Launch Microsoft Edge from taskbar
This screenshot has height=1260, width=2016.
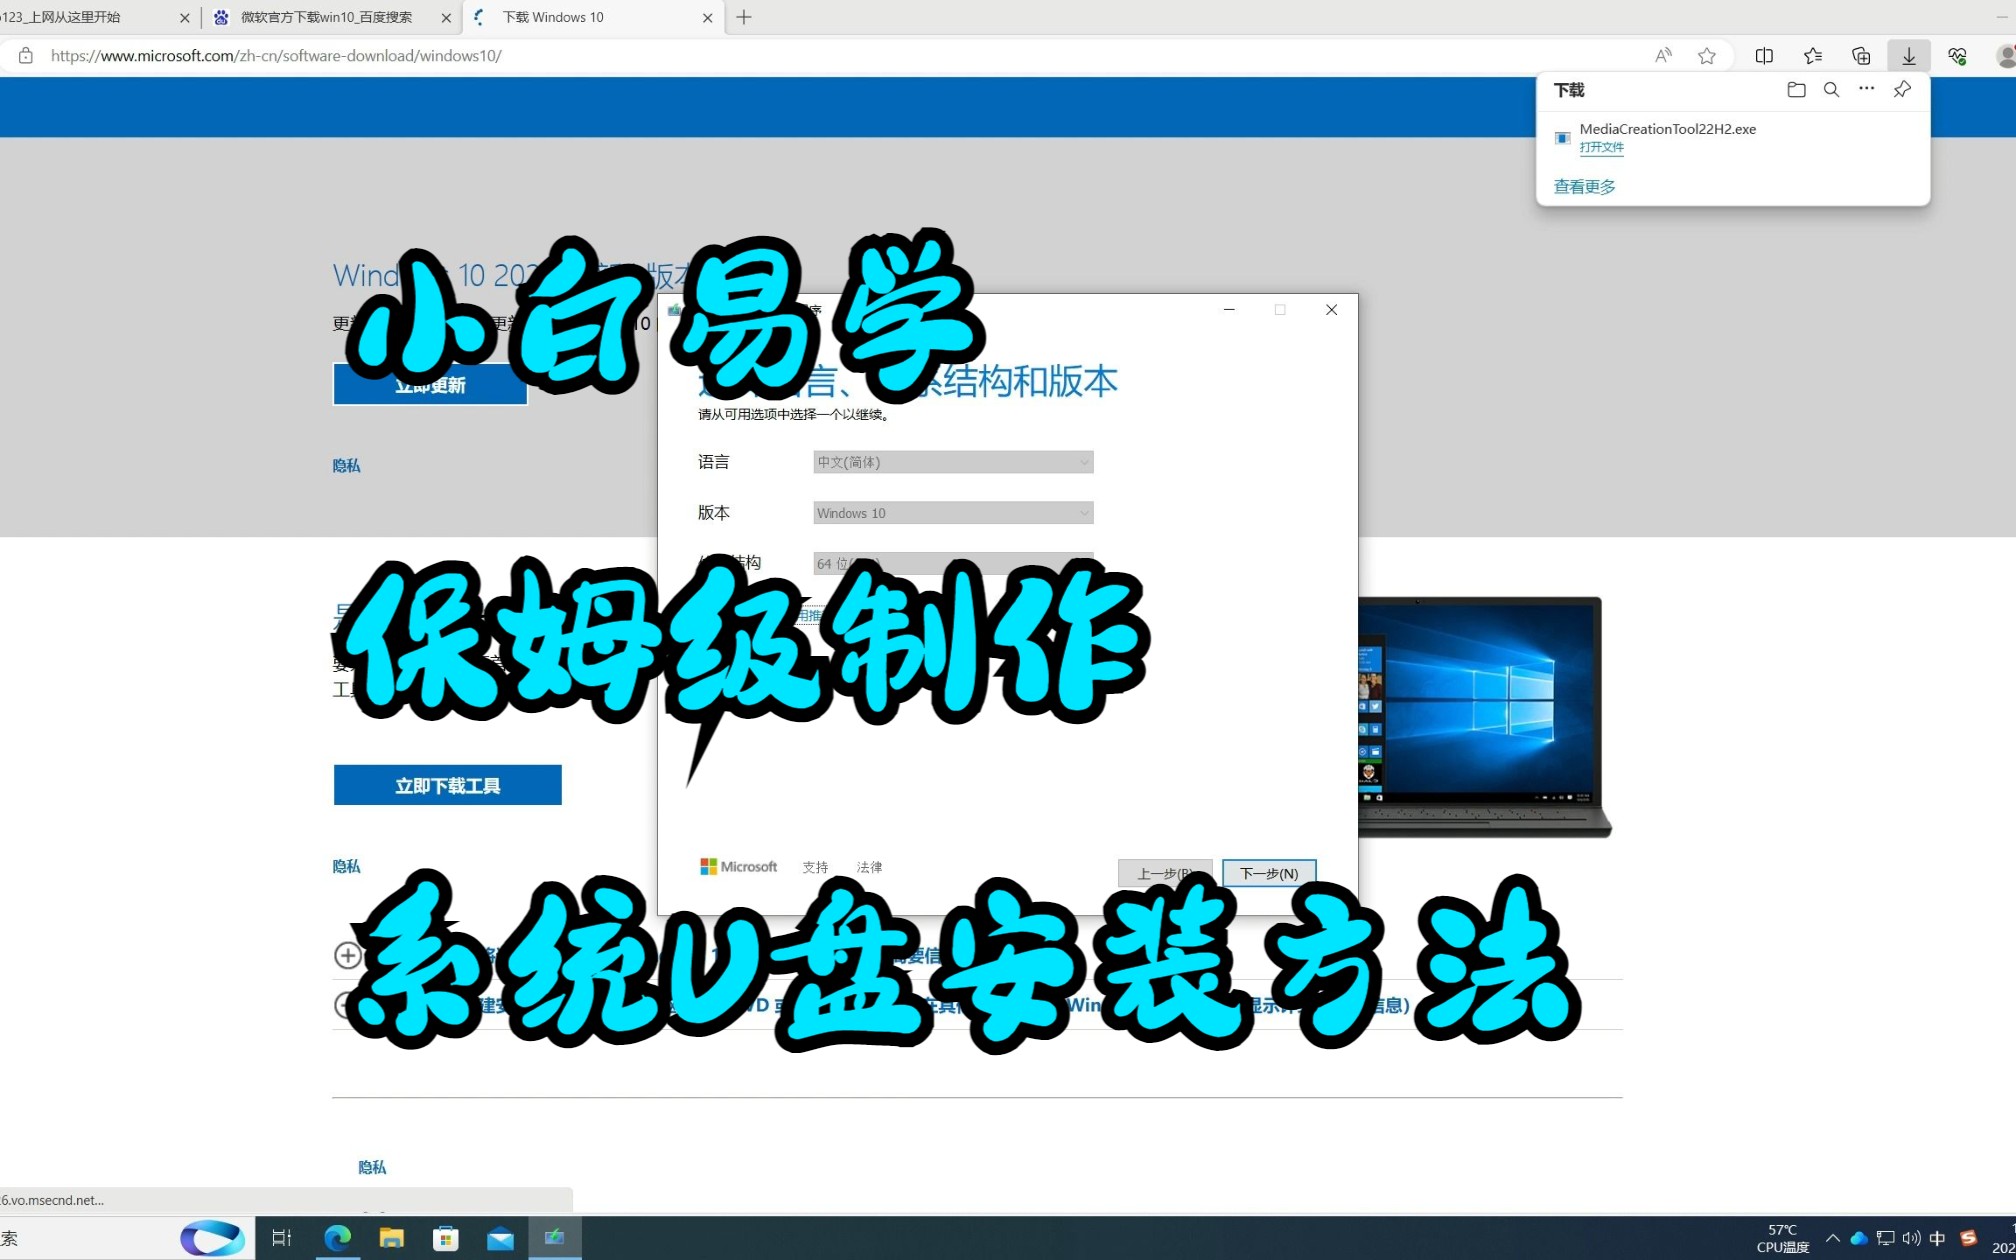338,1238
